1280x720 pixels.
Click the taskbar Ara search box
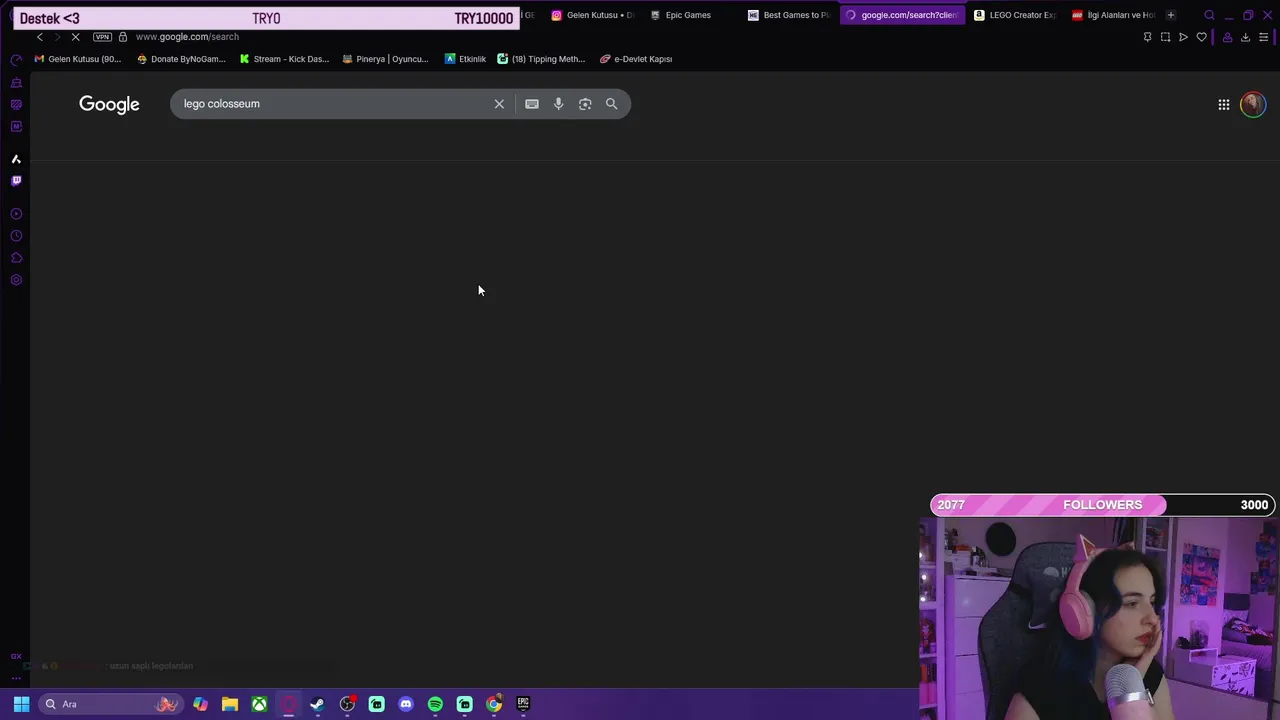pos(111,704)
